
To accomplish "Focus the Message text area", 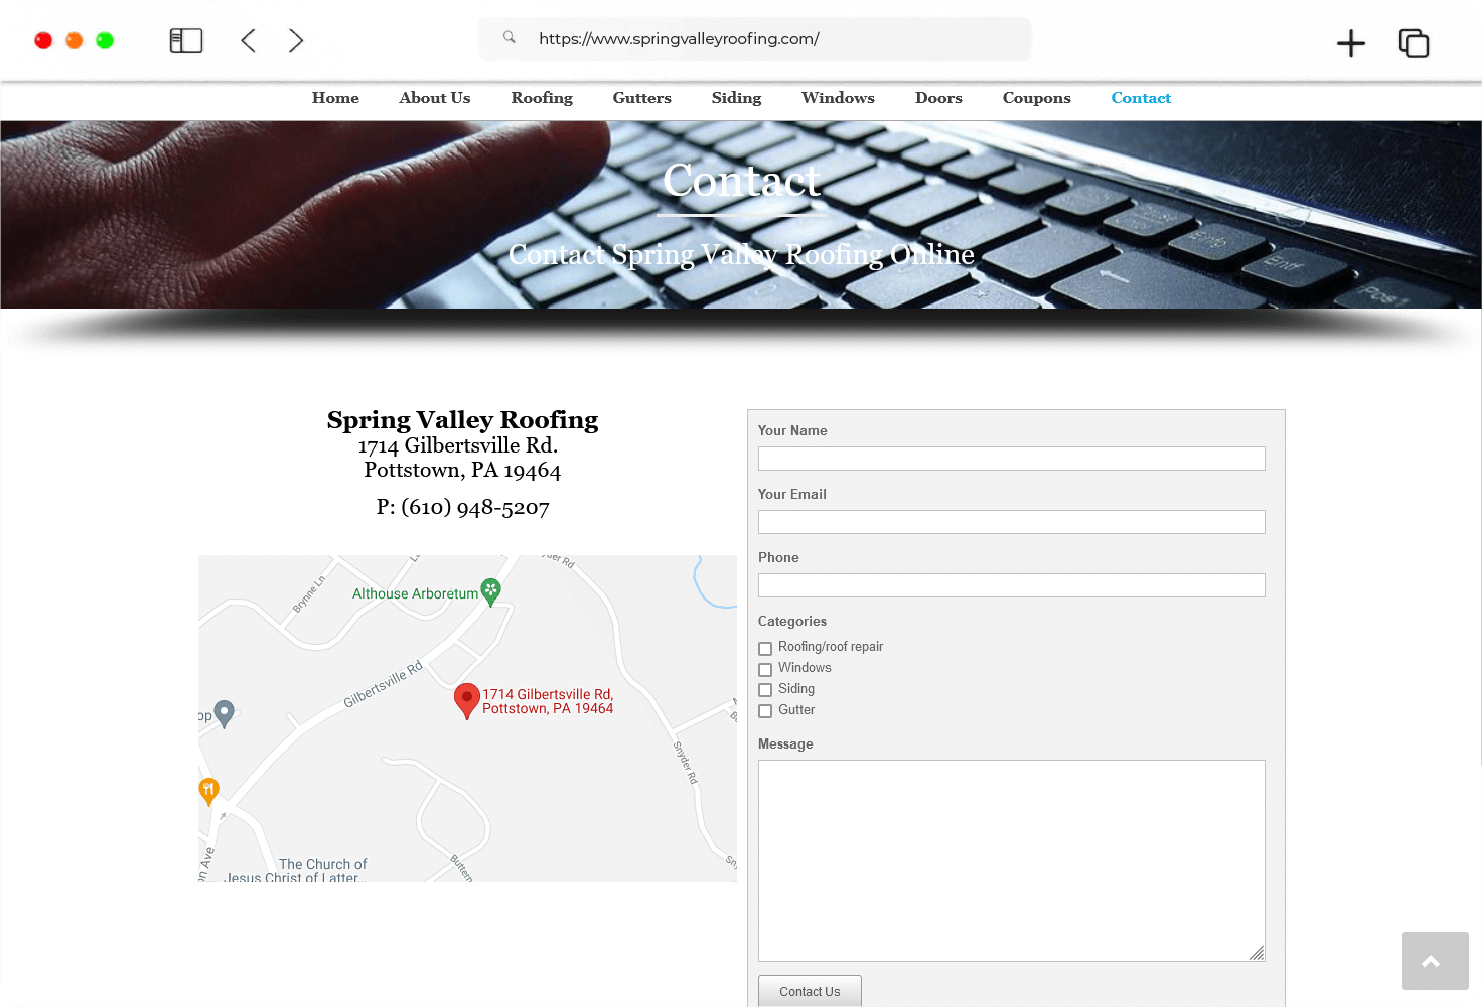I will 1011,860.
